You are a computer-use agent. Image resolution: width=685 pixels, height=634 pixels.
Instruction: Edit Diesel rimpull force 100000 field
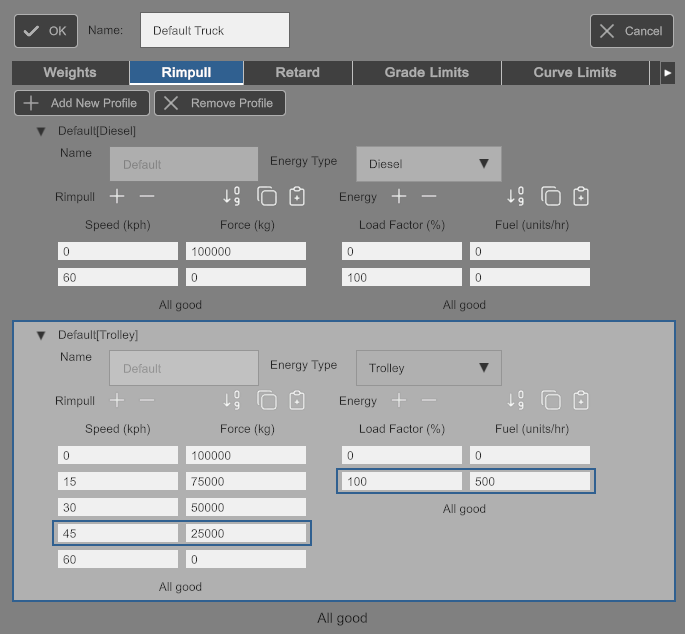(x=246, y=251)
